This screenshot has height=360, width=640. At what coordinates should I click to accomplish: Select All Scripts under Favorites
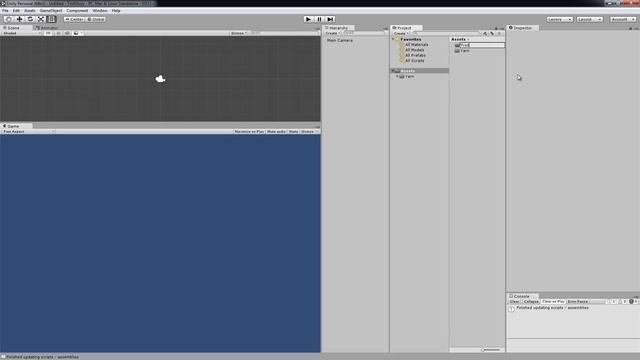(x=414, y=60)
